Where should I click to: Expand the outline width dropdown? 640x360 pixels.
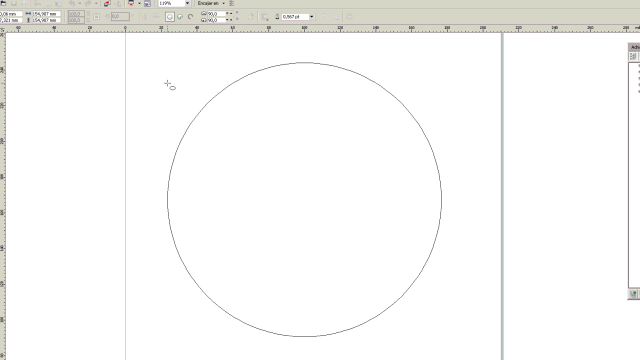[312, 17]
